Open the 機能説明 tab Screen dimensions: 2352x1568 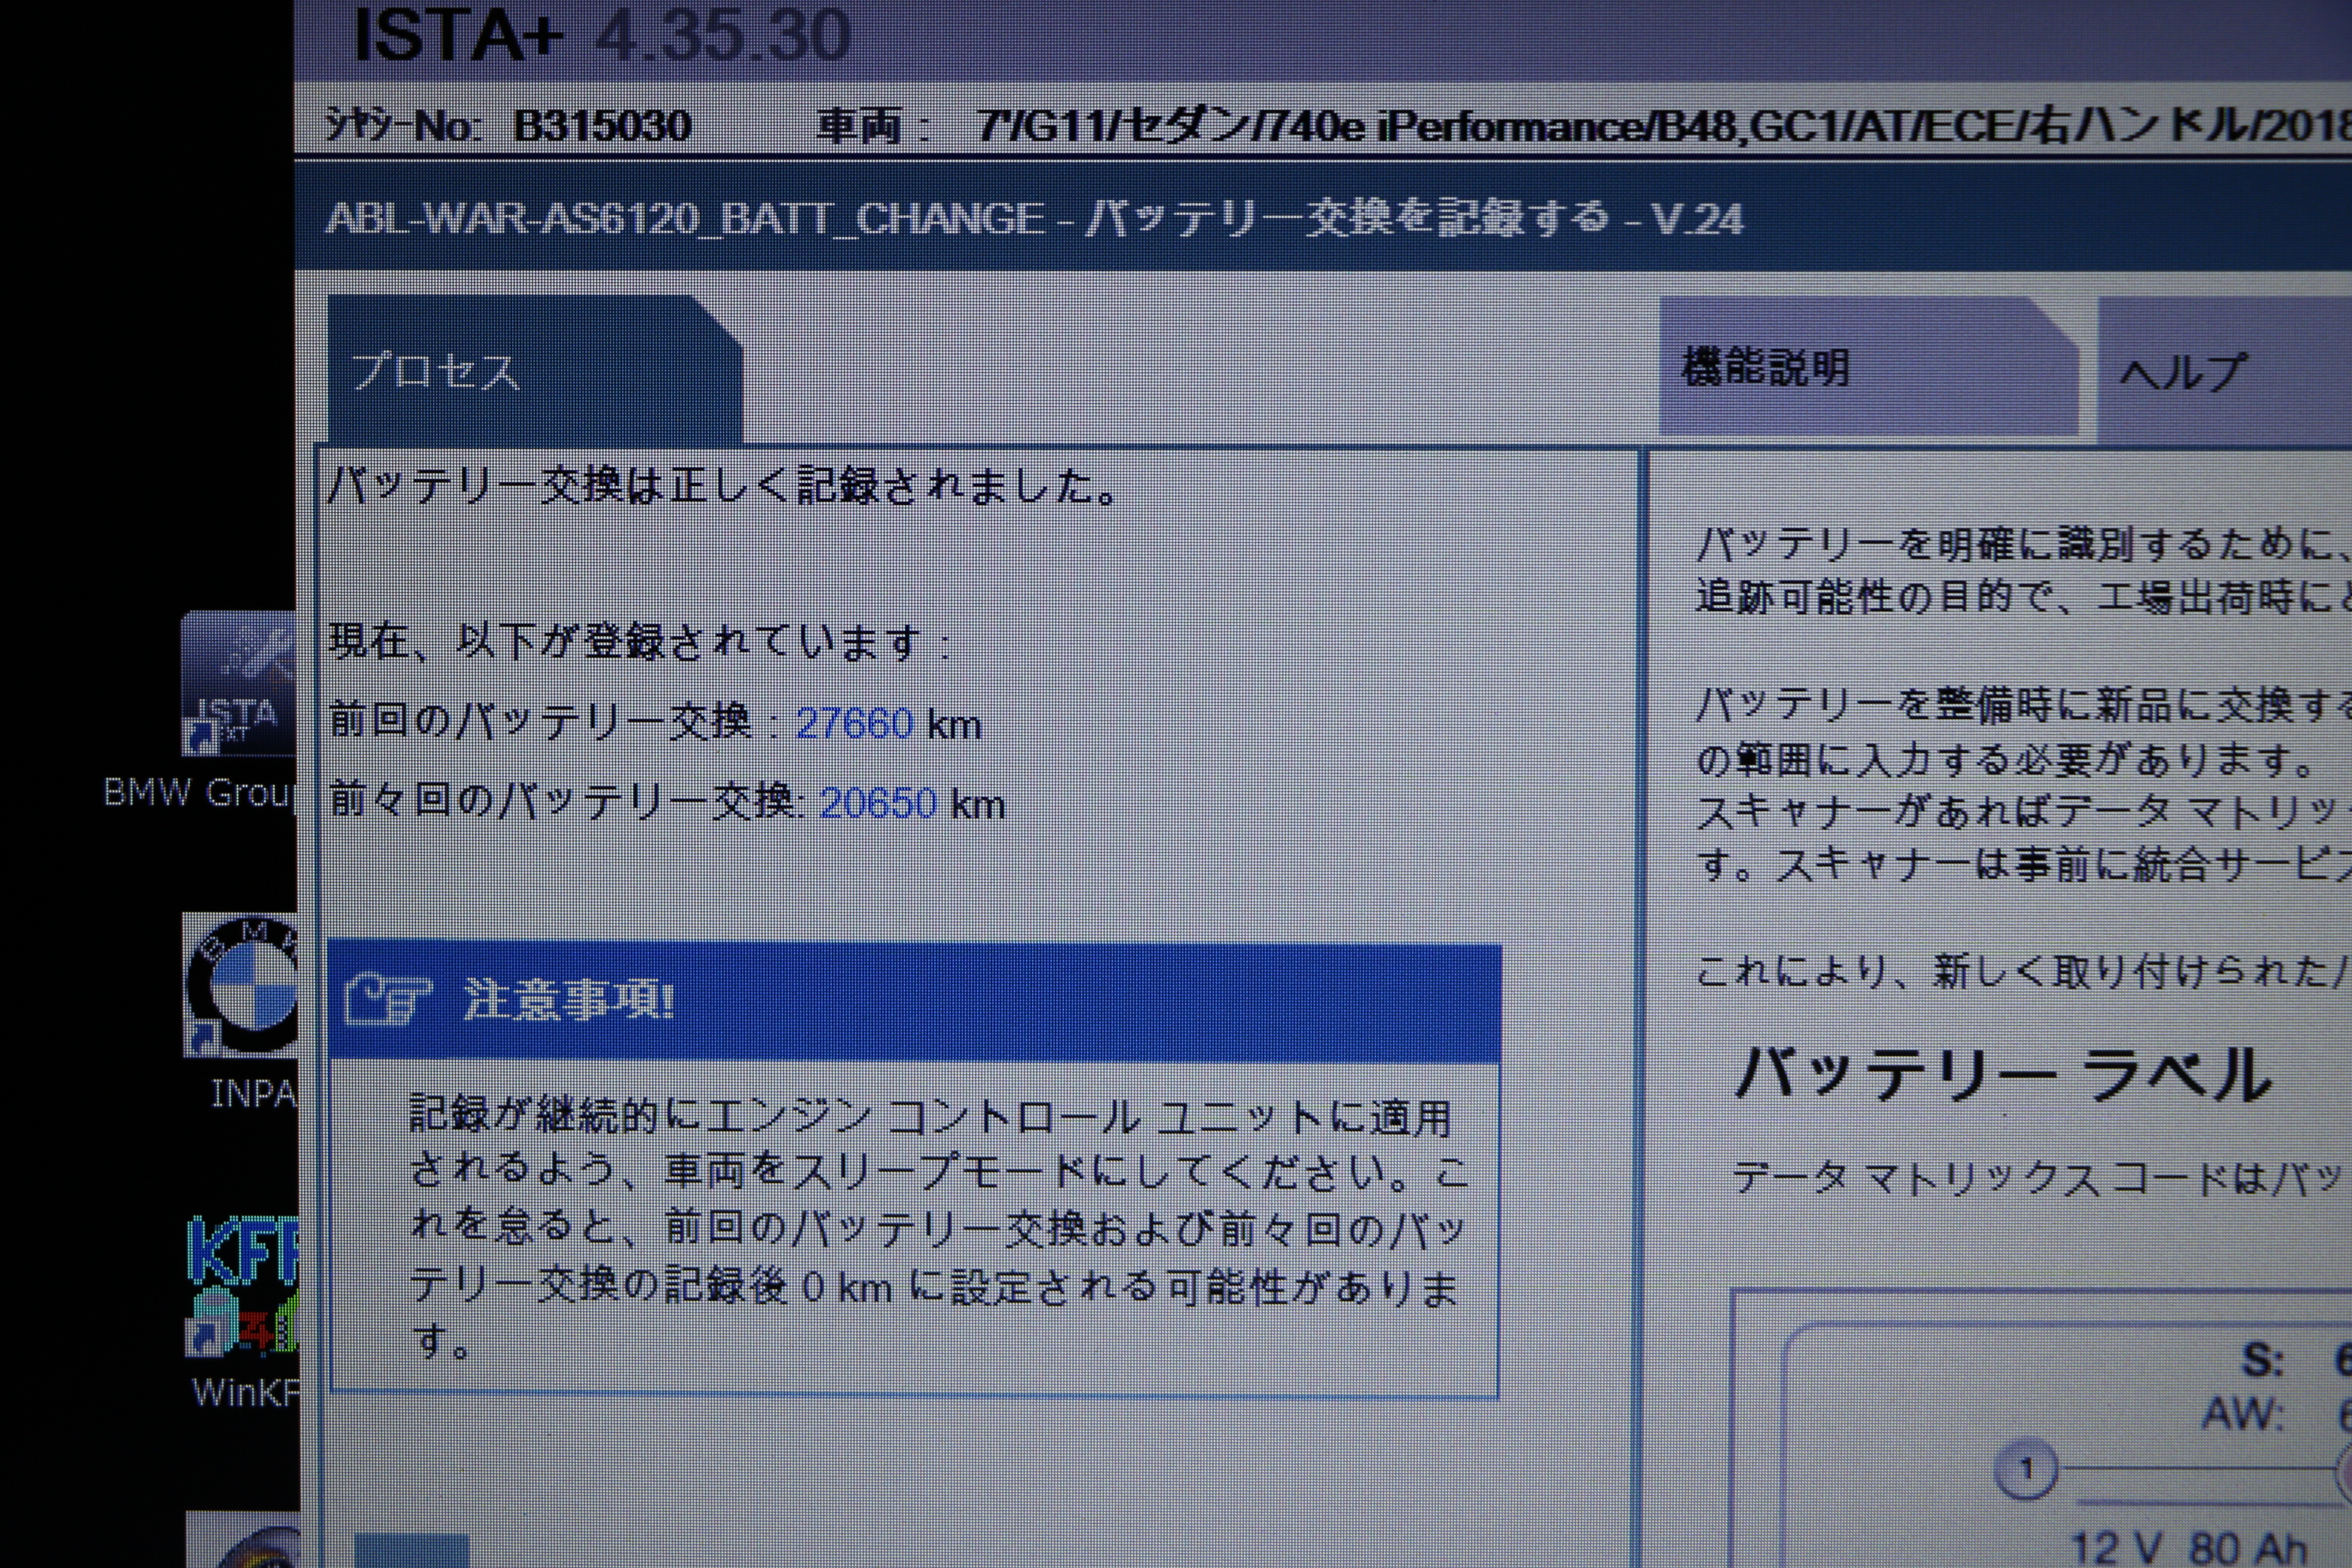coord(1868,367)
